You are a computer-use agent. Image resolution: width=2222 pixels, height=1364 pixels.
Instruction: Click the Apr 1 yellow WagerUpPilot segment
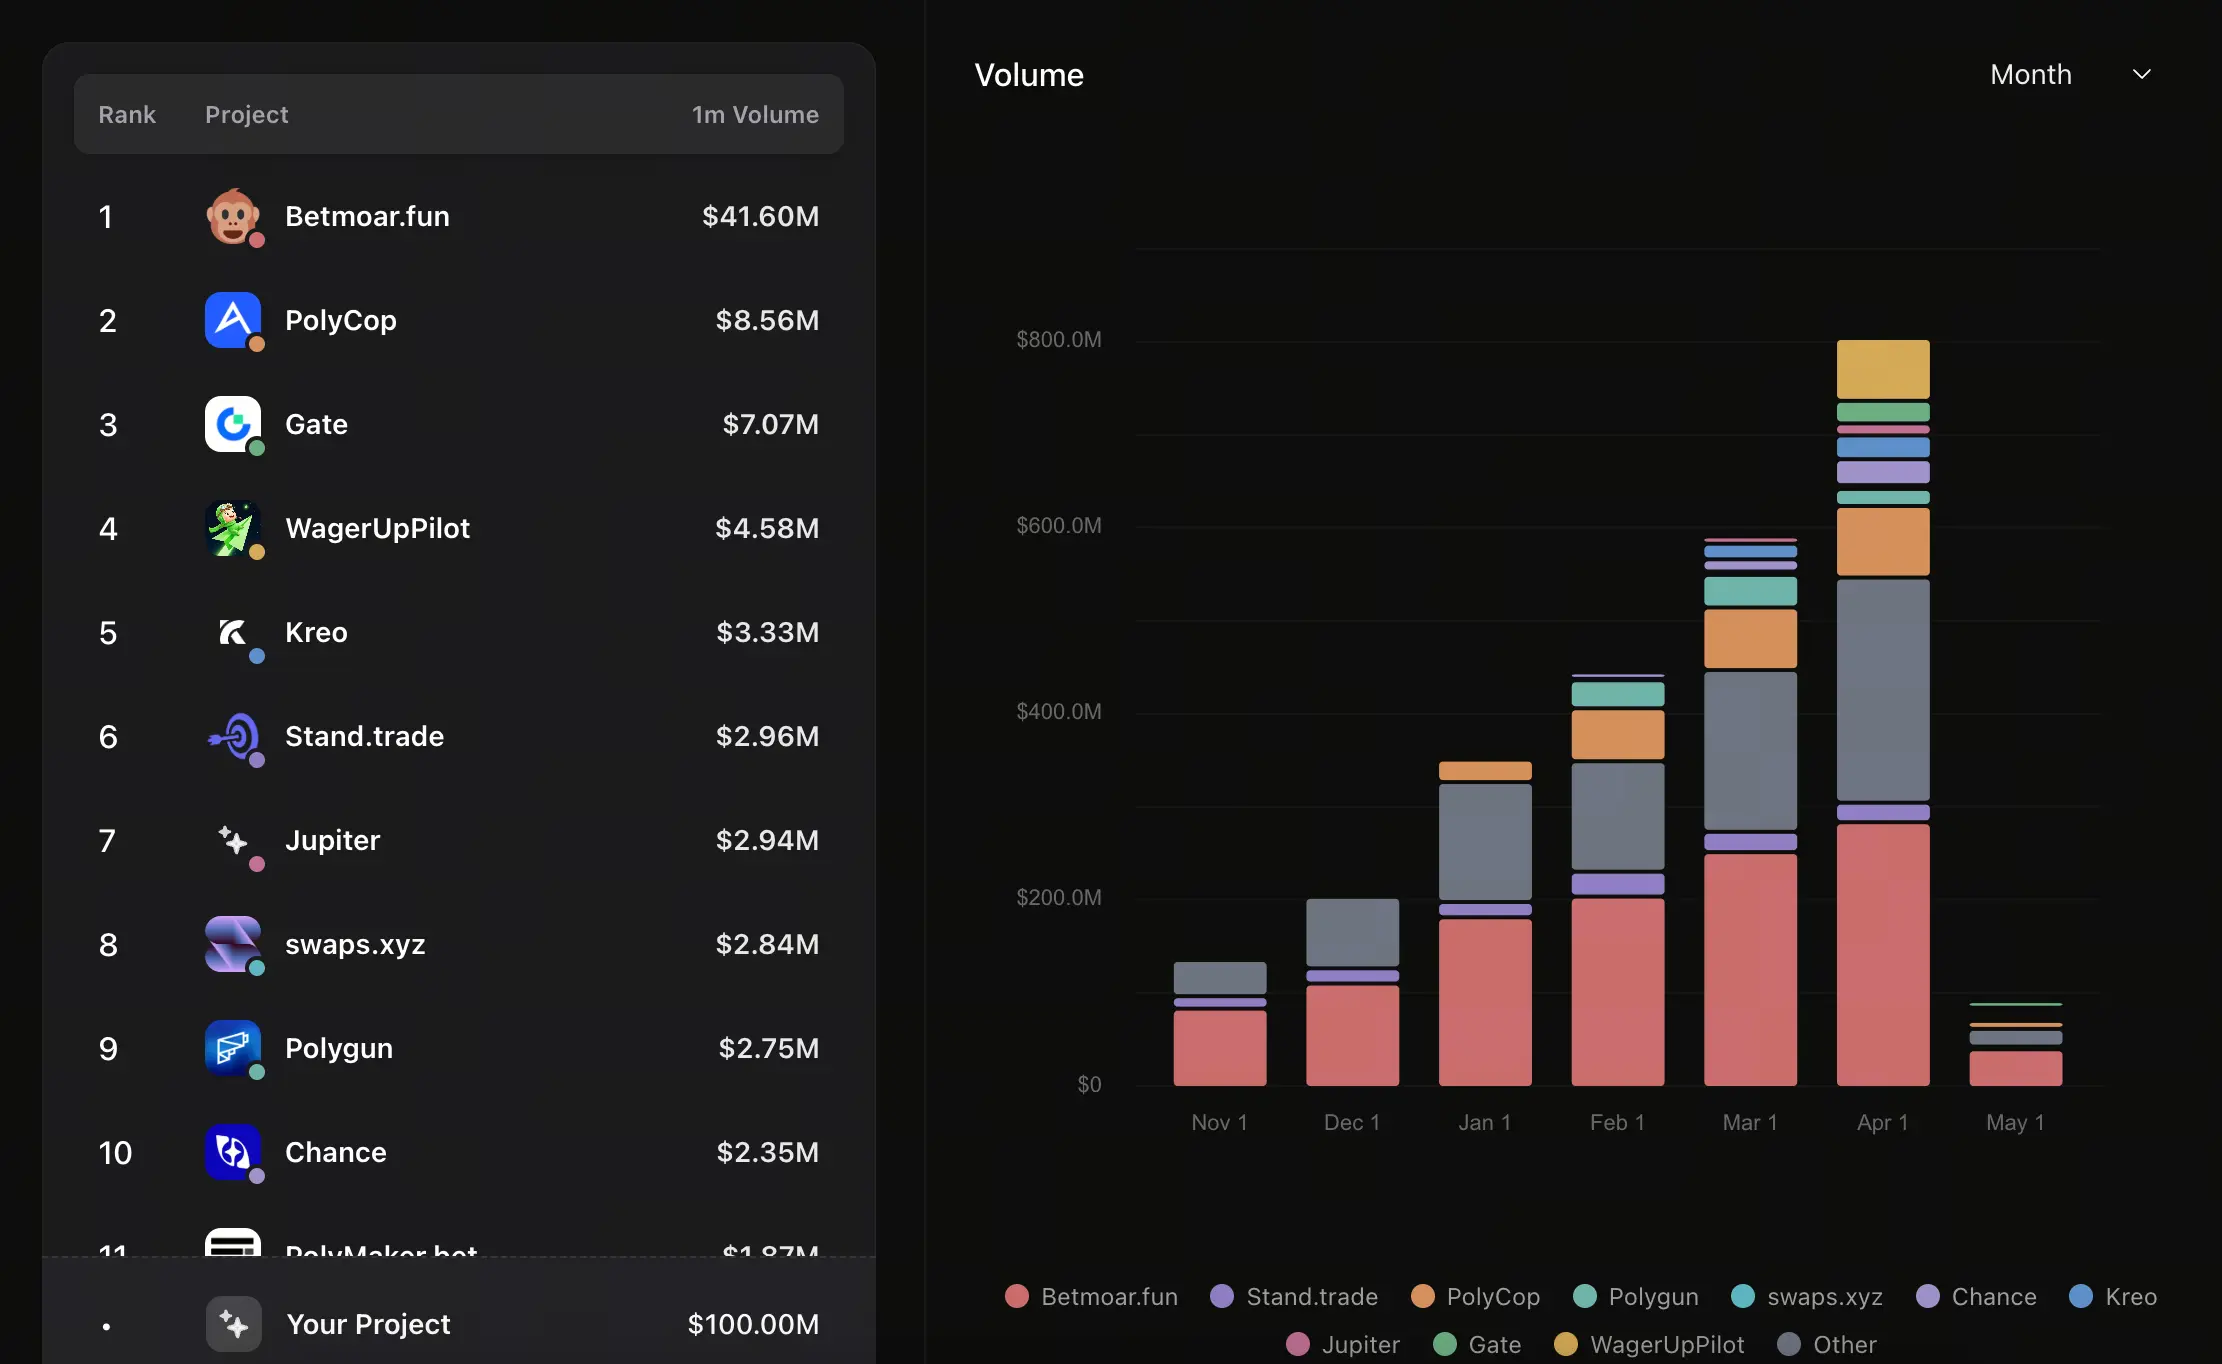click(1883, 369)
